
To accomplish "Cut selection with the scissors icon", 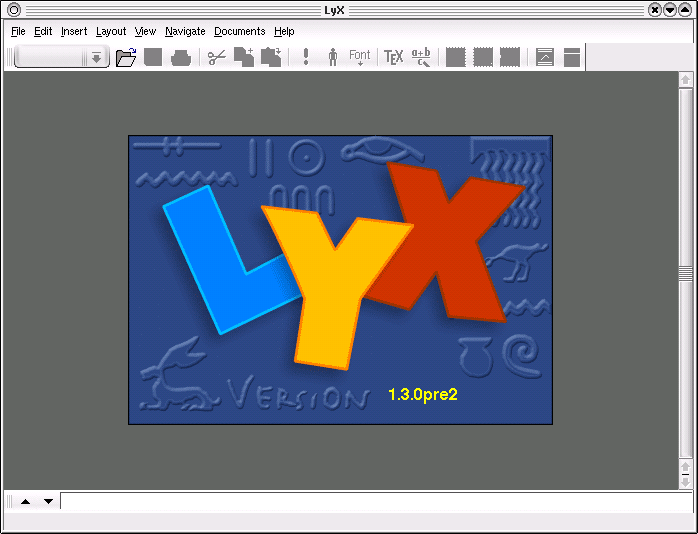I will [216, 57].
